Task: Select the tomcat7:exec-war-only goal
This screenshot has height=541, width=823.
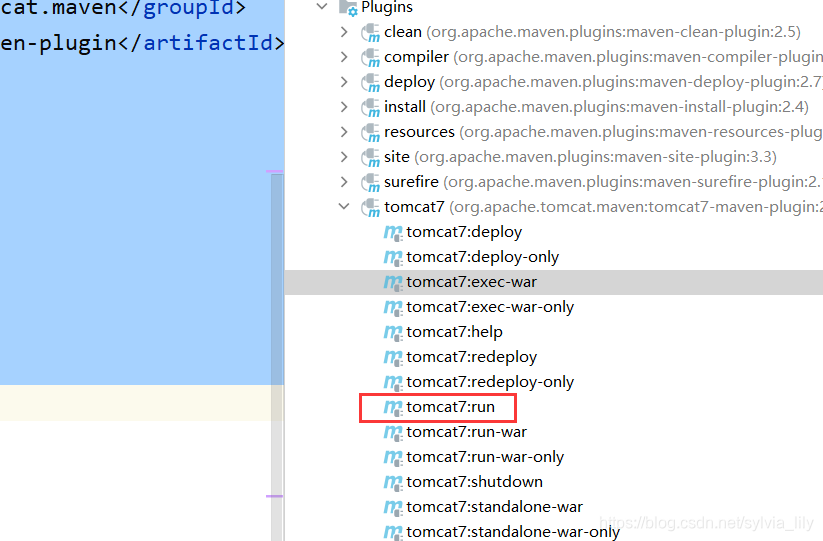Action: tap(490, 307)
